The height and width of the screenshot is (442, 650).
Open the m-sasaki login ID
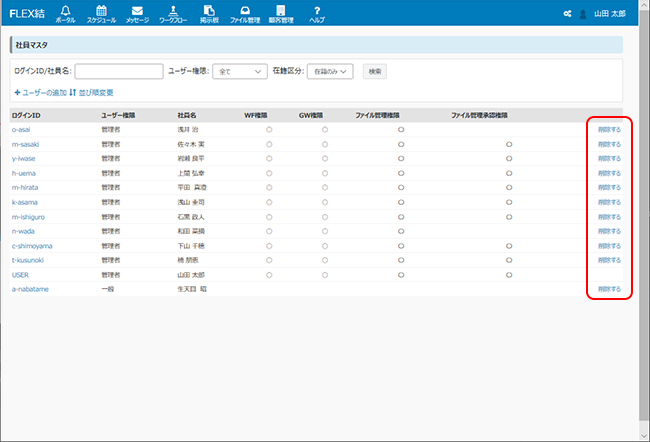(x=25, y=144)
